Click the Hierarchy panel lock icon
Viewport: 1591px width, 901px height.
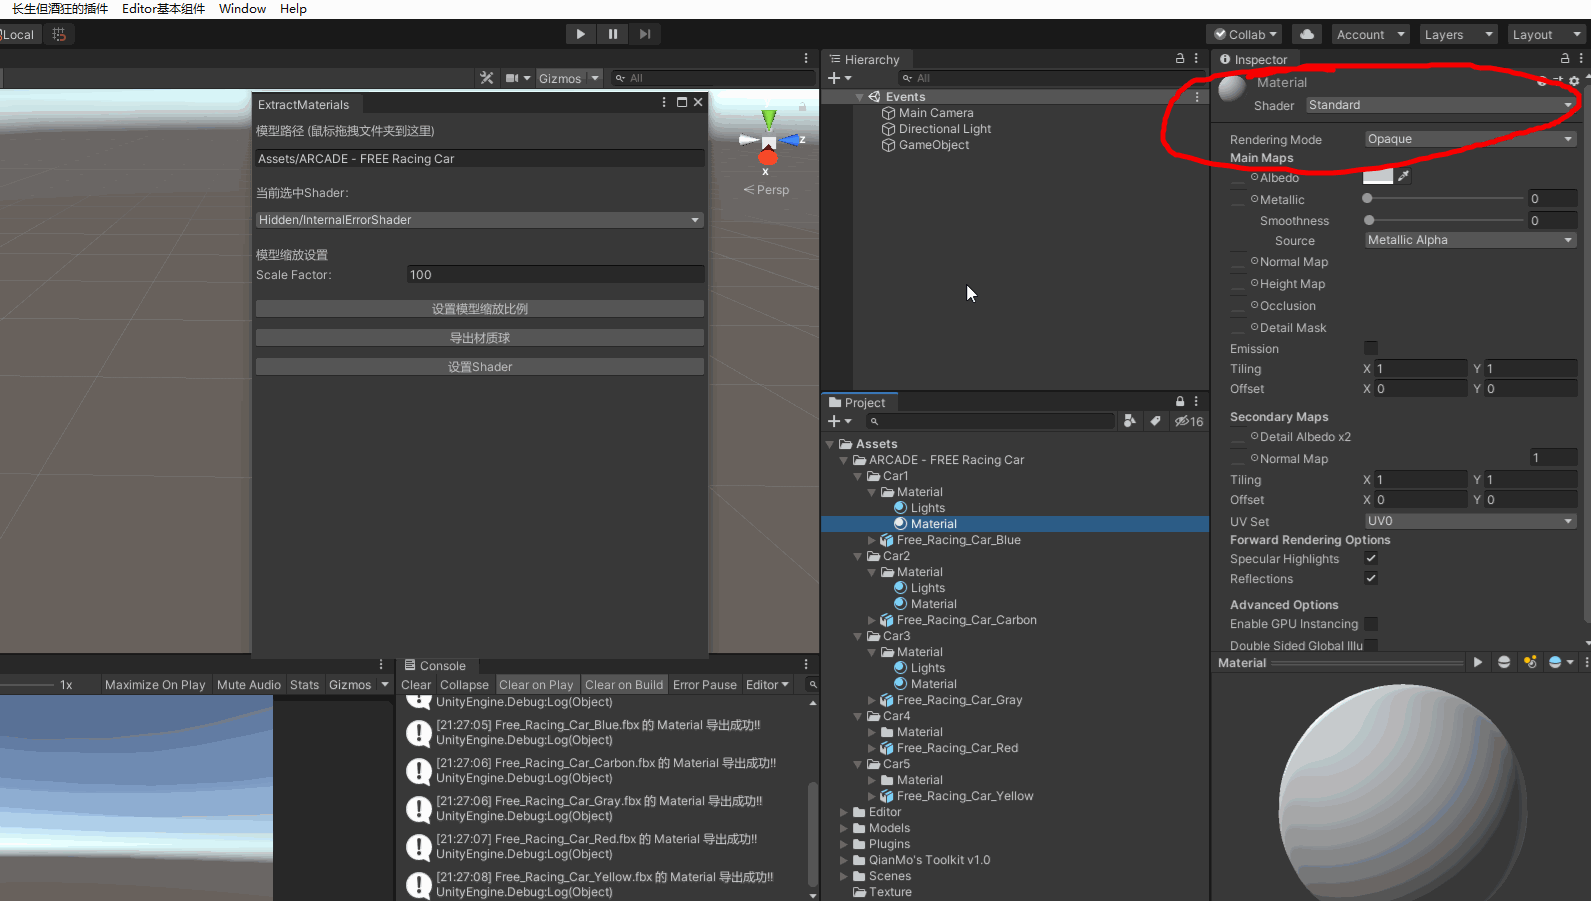coord(1180,59)
